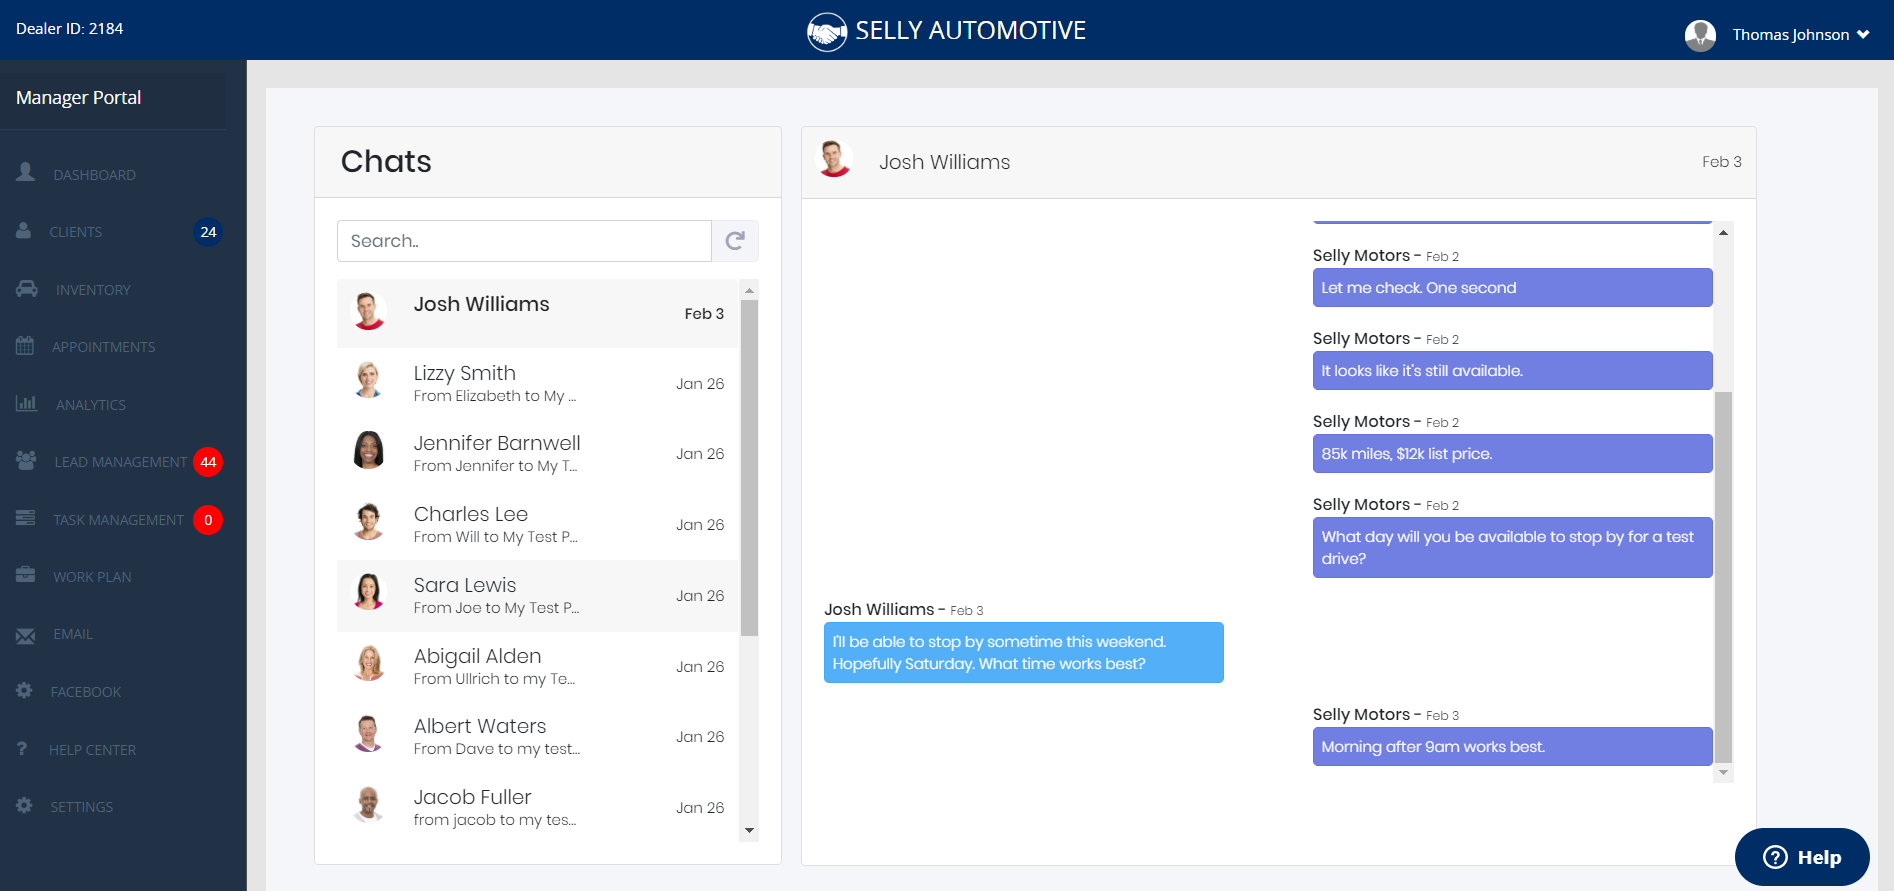Select the Josh Williams chat name

point(482,304)
